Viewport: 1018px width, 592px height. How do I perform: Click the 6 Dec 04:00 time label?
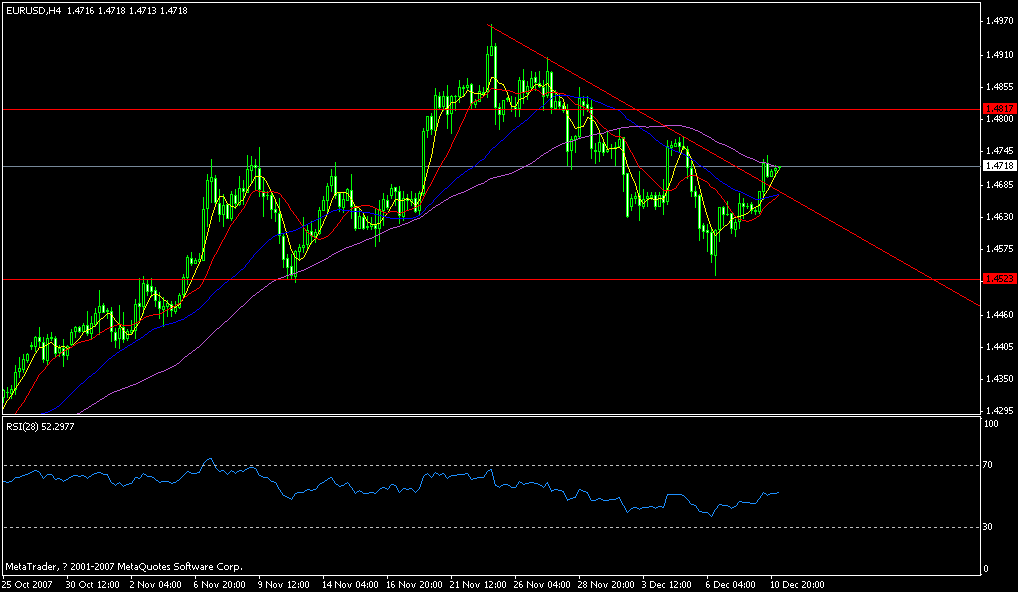[729, 584]
